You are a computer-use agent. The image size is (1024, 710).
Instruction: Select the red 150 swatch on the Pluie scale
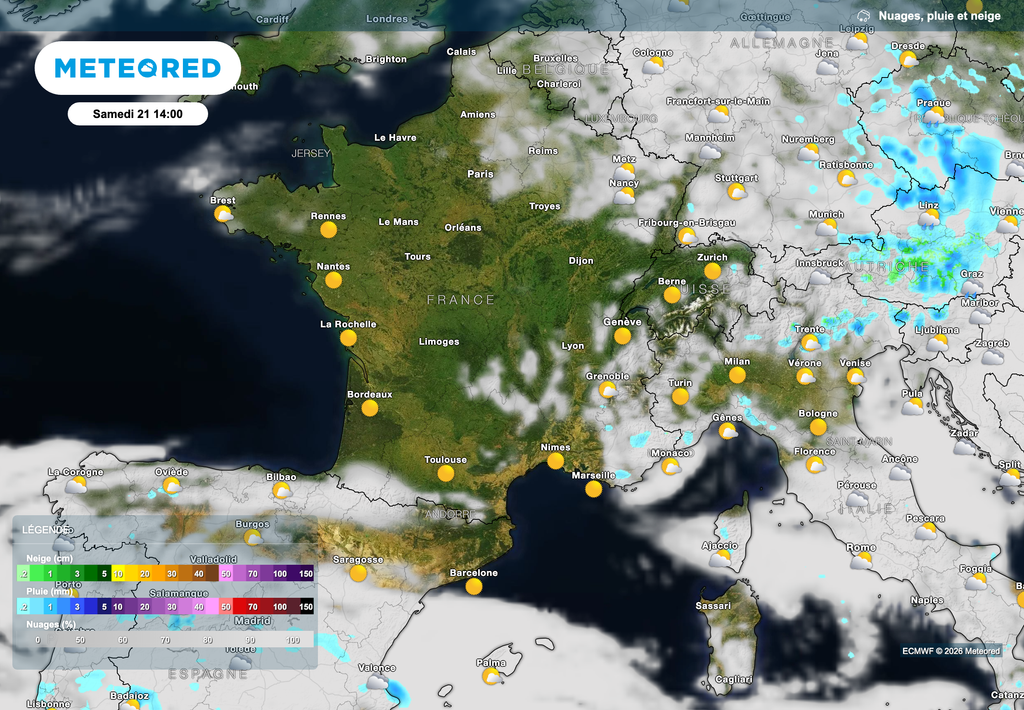point(305,607)
